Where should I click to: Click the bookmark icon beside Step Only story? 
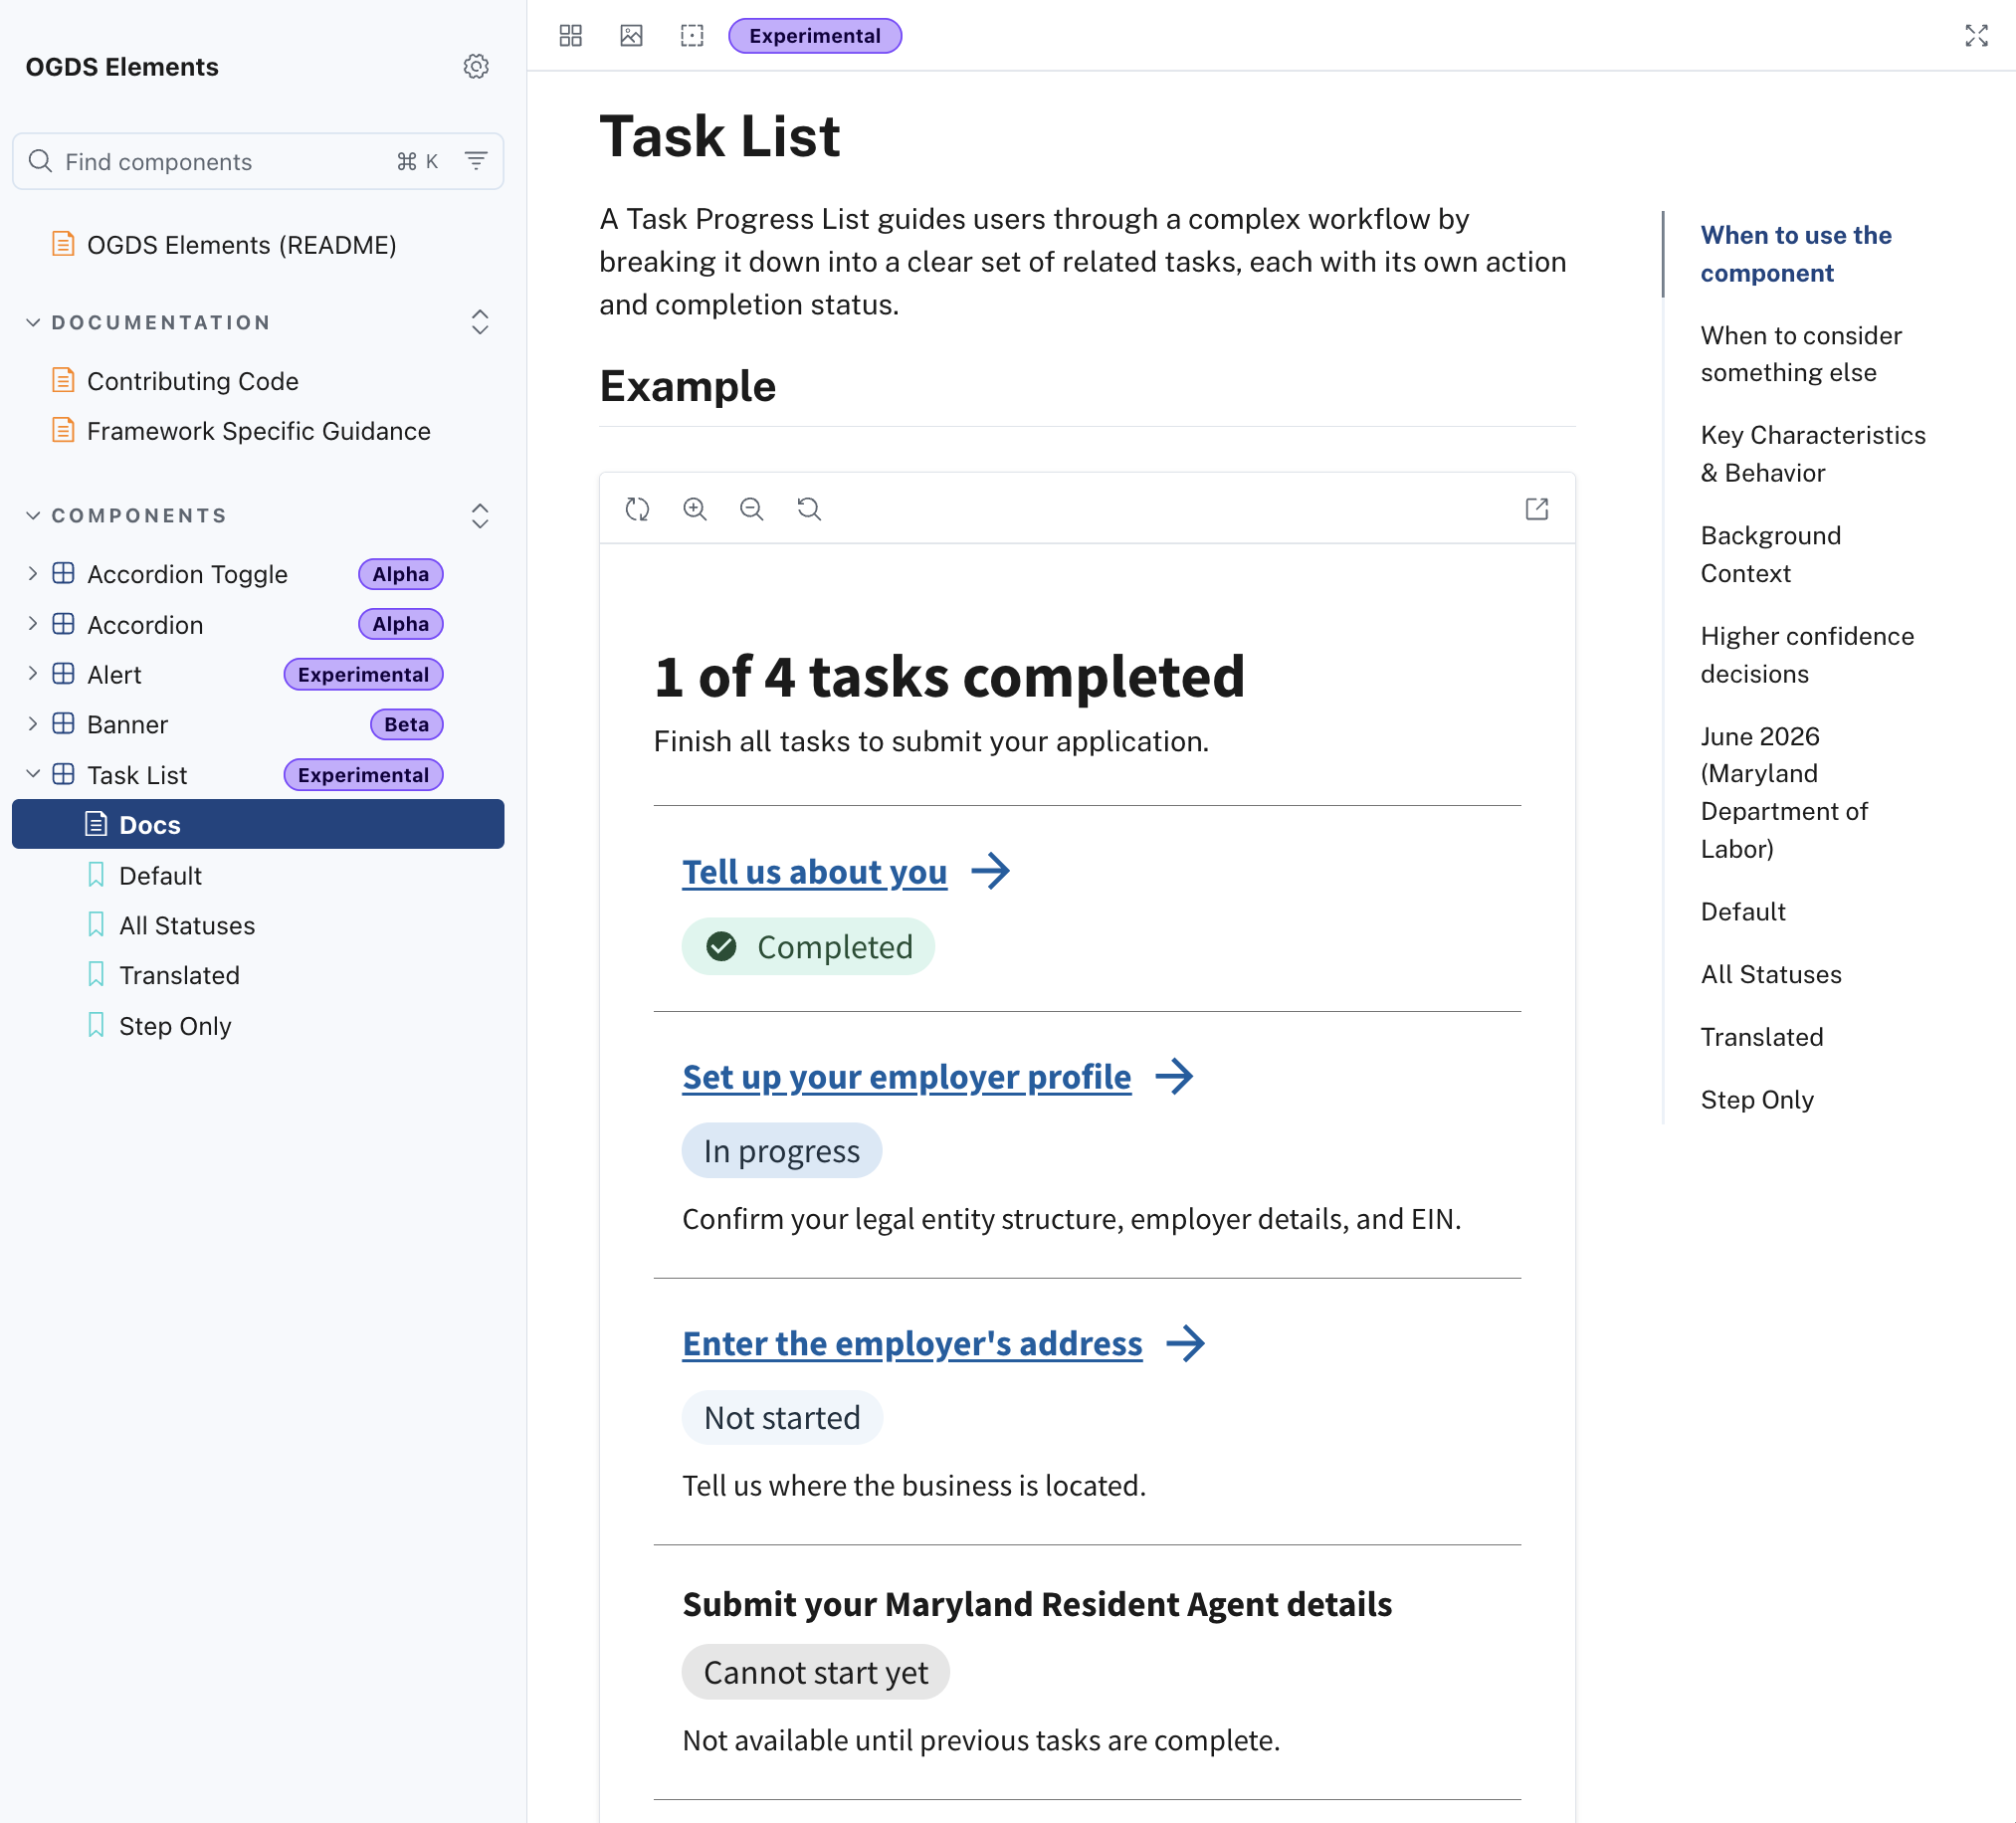pos(96,1025)
